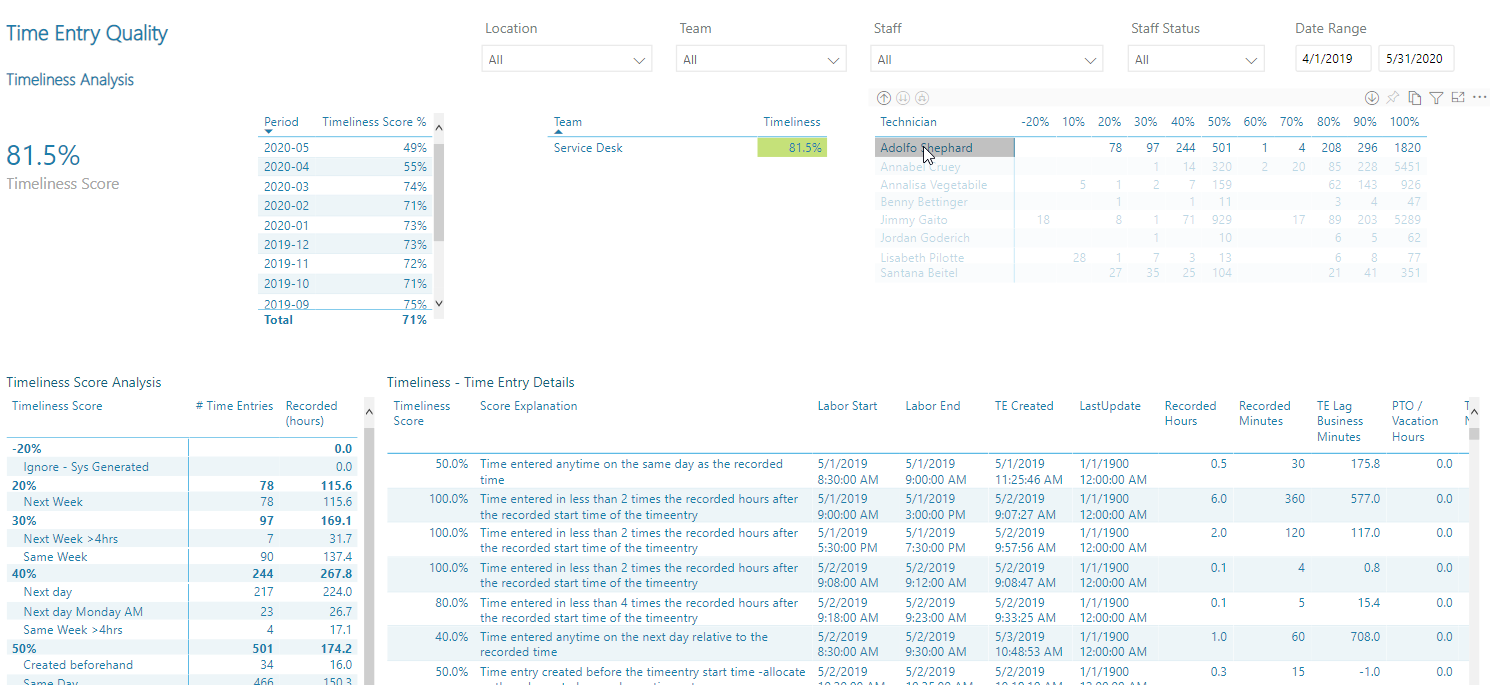This screenshot has height=685, width=1490.
Task: Select the Next Week >4hrs row
Action: point(181,539)
